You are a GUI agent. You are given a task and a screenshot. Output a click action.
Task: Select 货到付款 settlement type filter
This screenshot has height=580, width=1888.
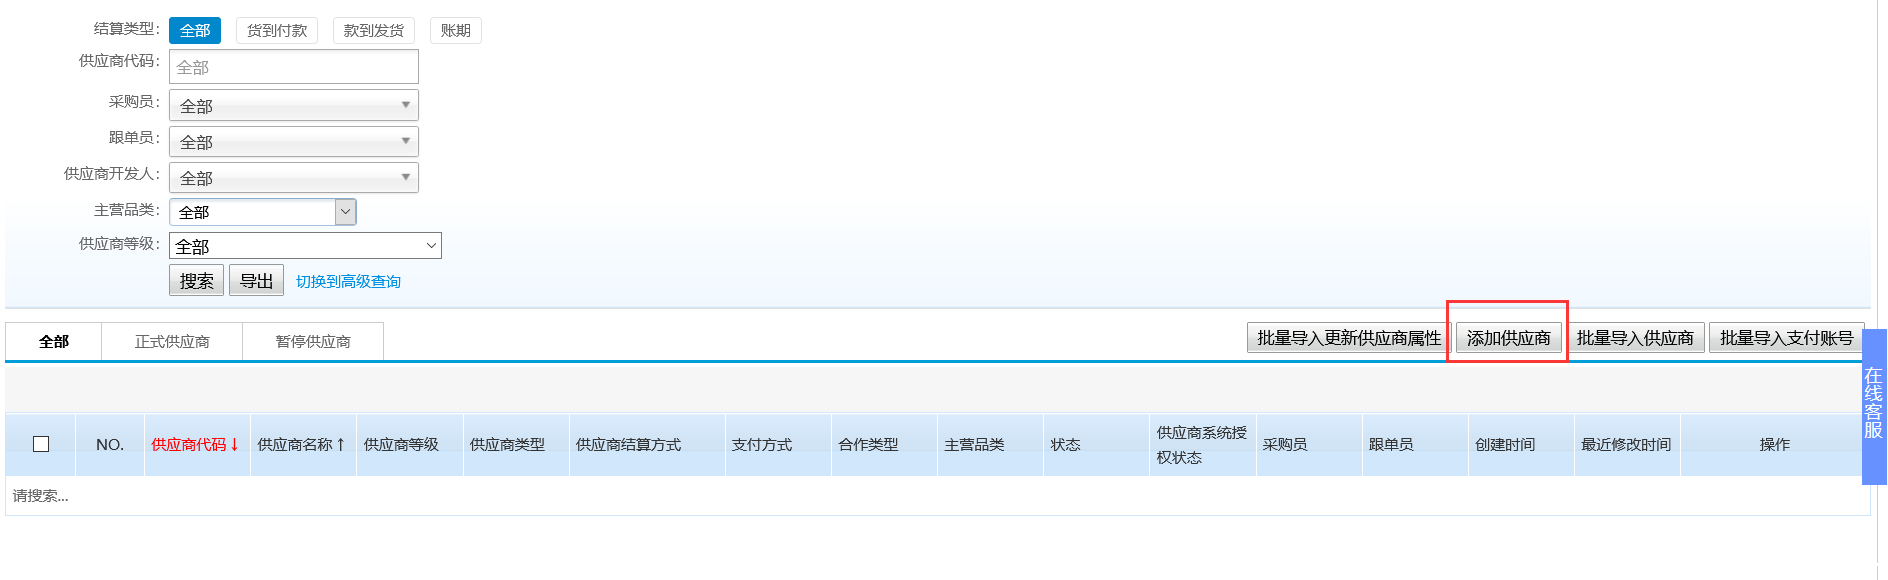(277, 31)
